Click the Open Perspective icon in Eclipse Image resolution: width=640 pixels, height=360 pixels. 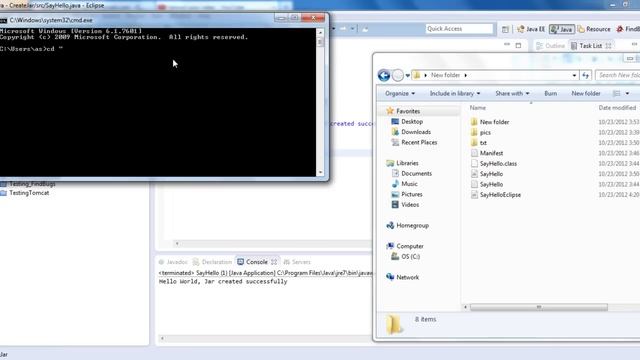[505, 29]
